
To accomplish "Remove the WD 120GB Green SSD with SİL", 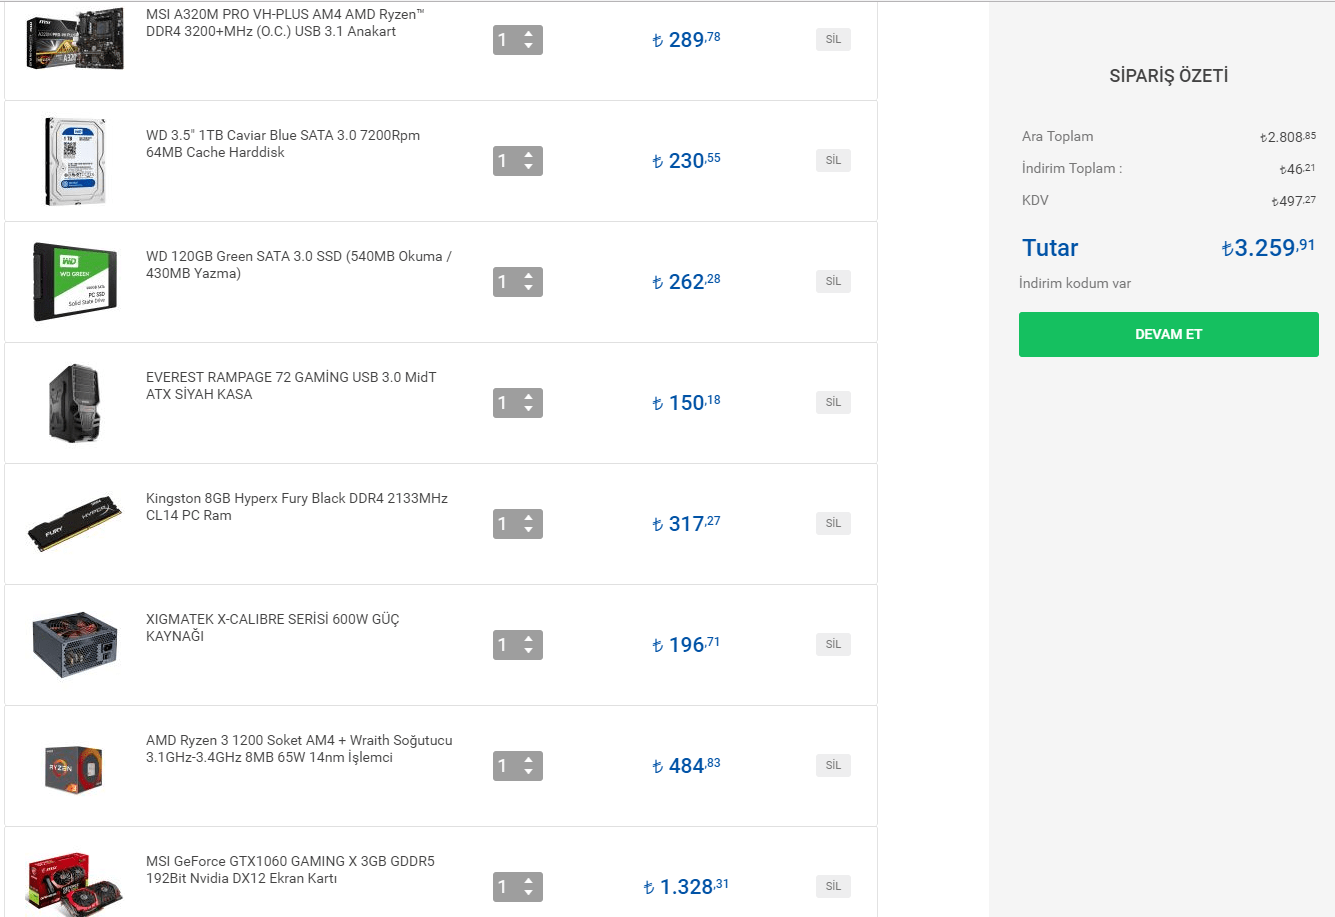I will point(833,281).
